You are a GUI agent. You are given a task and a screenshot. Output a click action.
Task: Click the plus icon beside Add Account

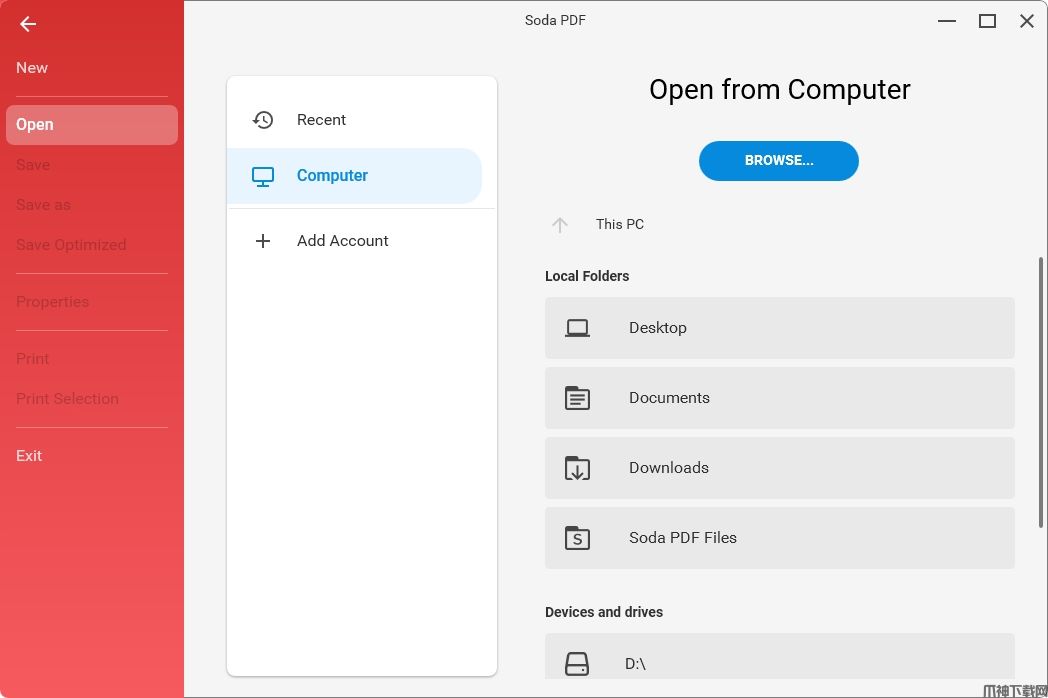263,241
